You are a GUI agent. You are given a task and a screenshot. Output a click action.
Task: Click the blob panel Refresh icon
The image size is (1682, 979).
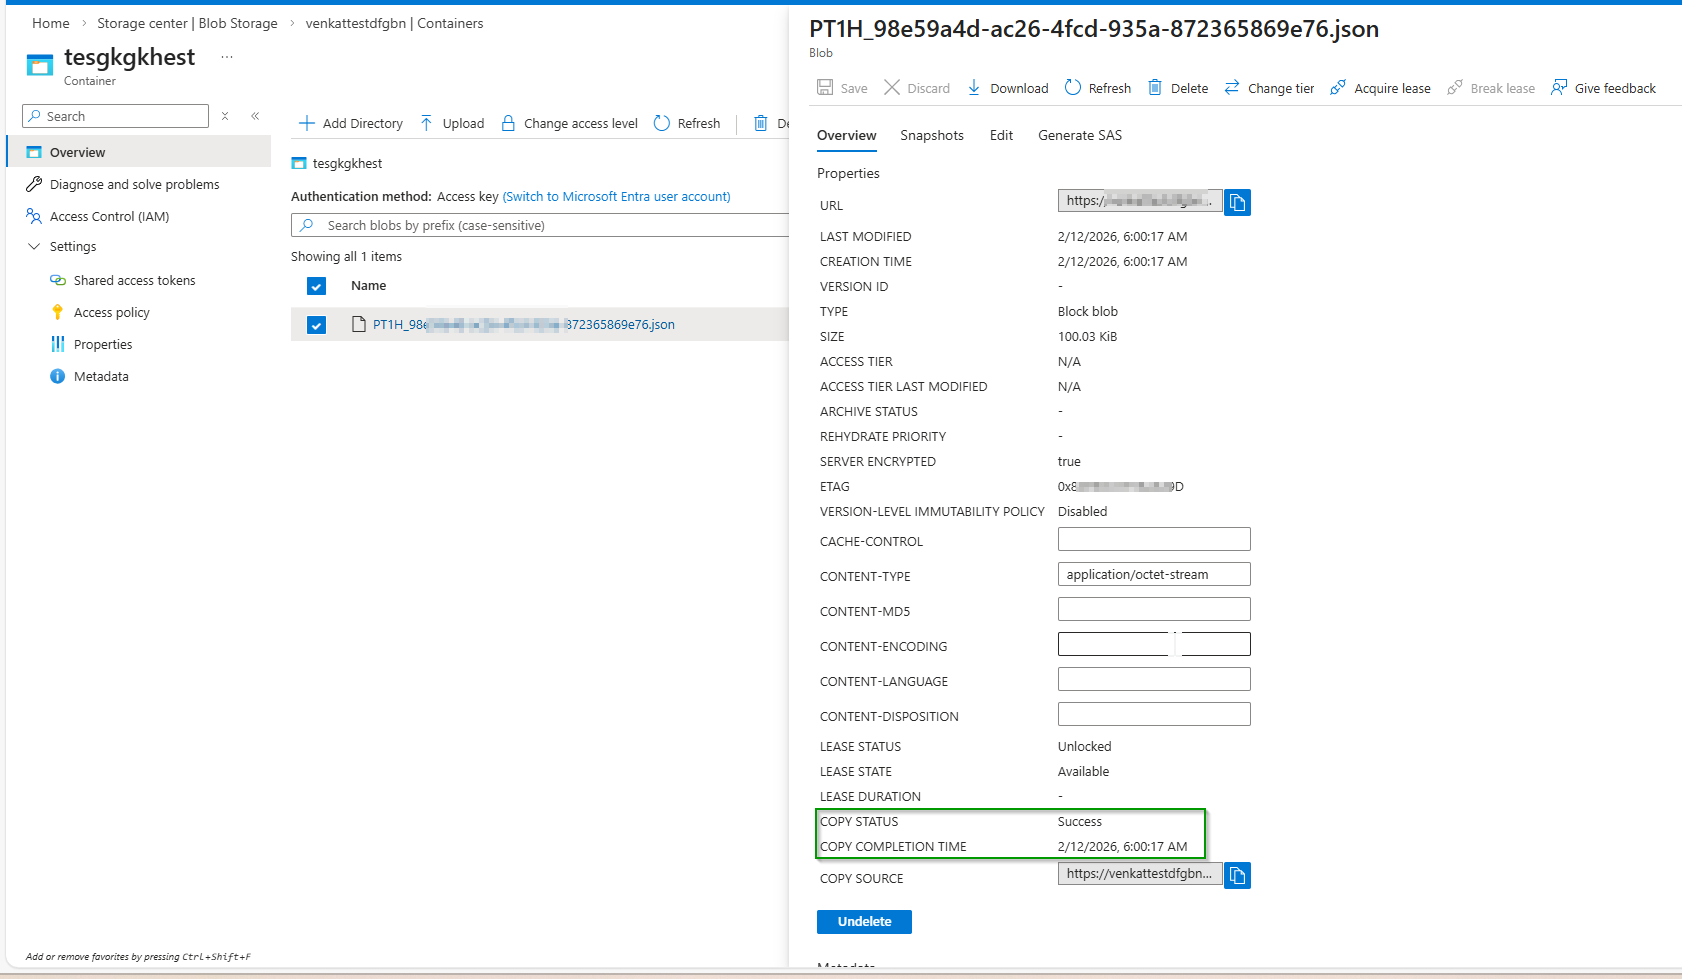(1073, 88)
